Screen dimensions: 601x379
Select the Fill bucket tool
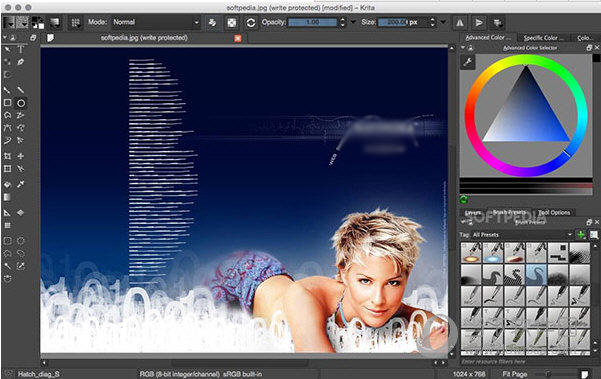click(x=7, y=184)
